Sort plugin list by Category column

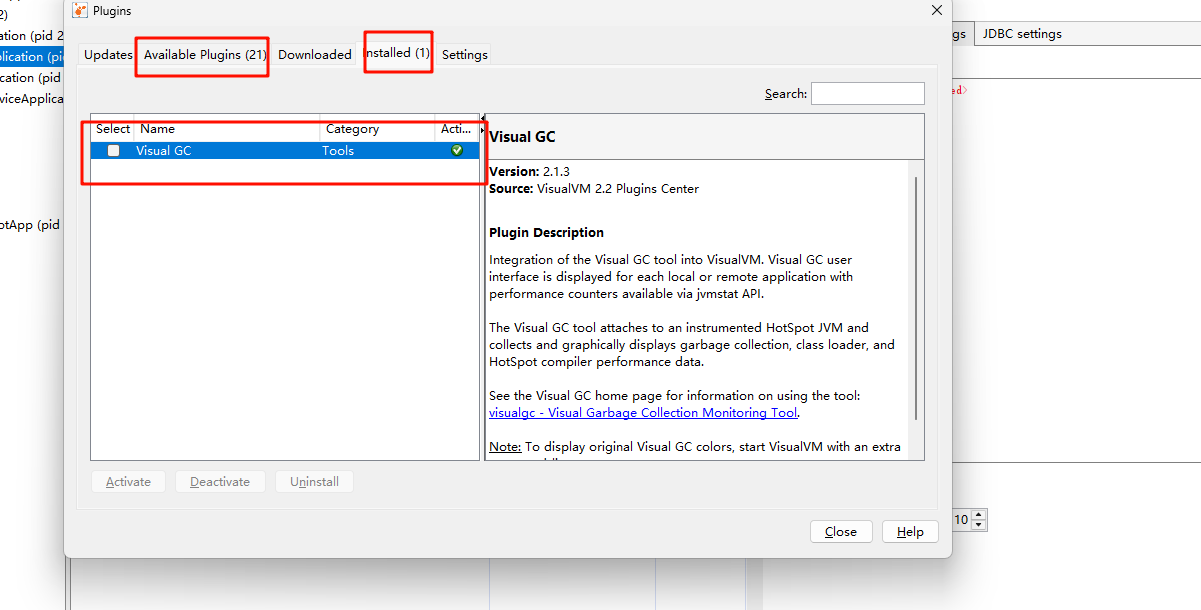(378, 129)
